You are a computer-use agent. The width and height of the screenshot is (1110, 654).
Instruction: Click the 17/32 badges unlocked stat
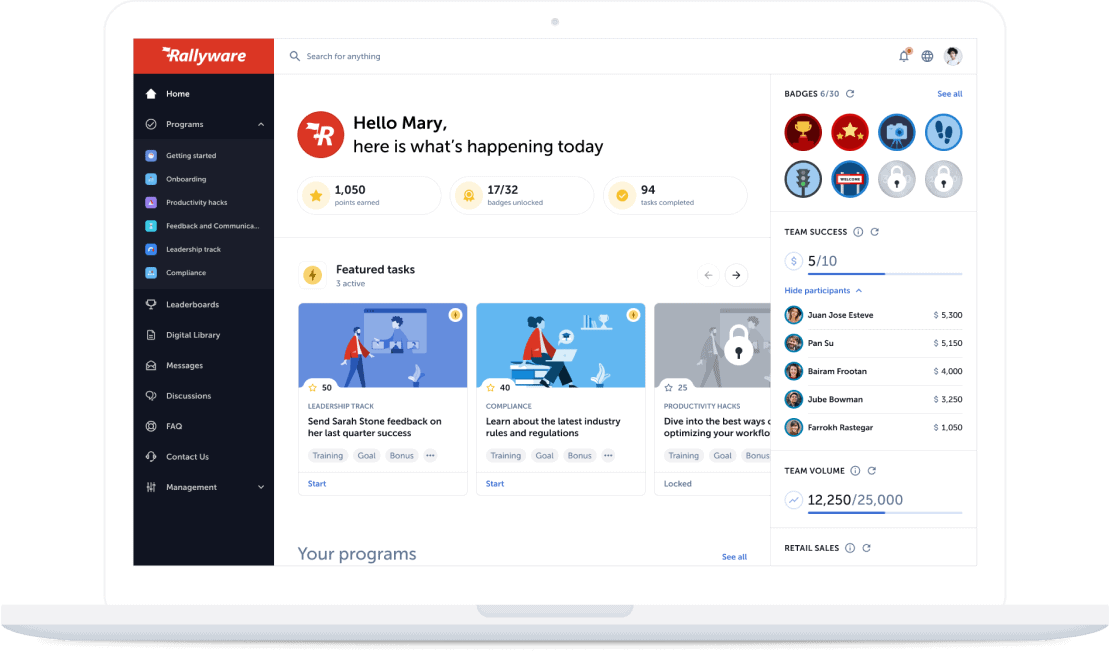click(x=522, y=195)
